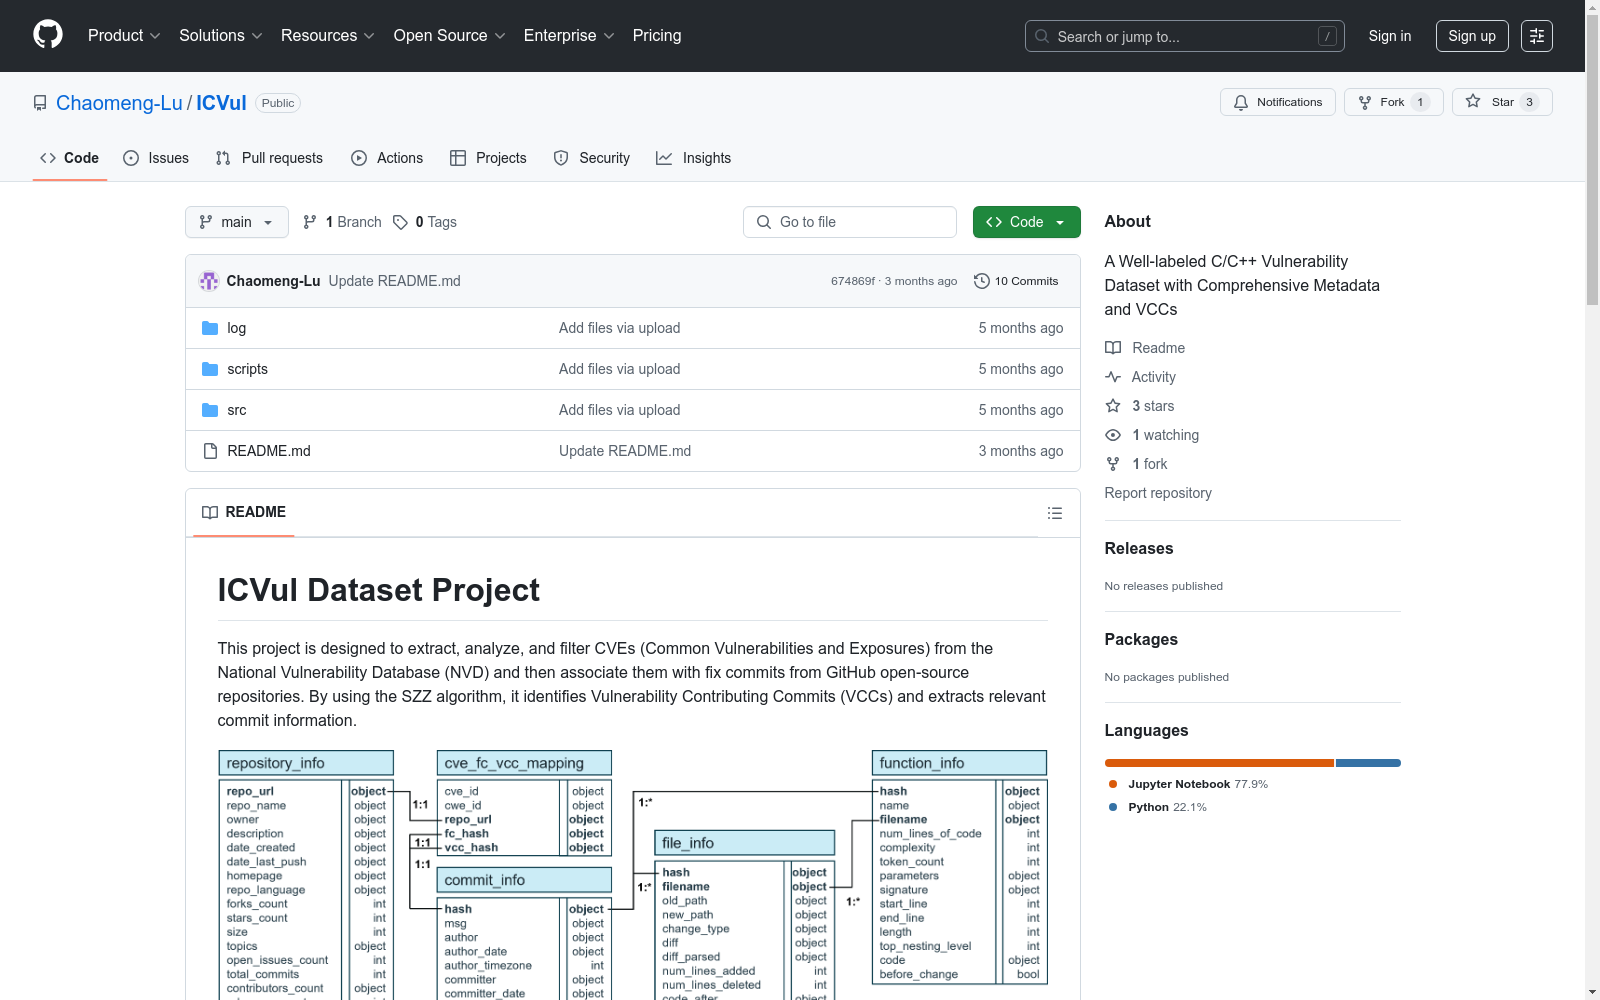Click the Python language bar segment
Viewport: 1600px width, 1000px height.
click(x=1368, y=763)
